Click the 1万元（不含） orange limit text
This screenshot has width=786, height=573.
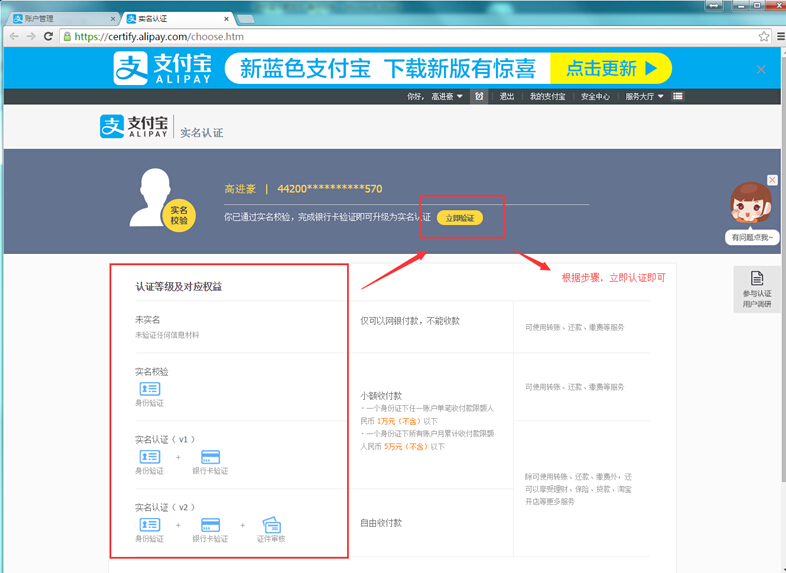coord(400,421)
